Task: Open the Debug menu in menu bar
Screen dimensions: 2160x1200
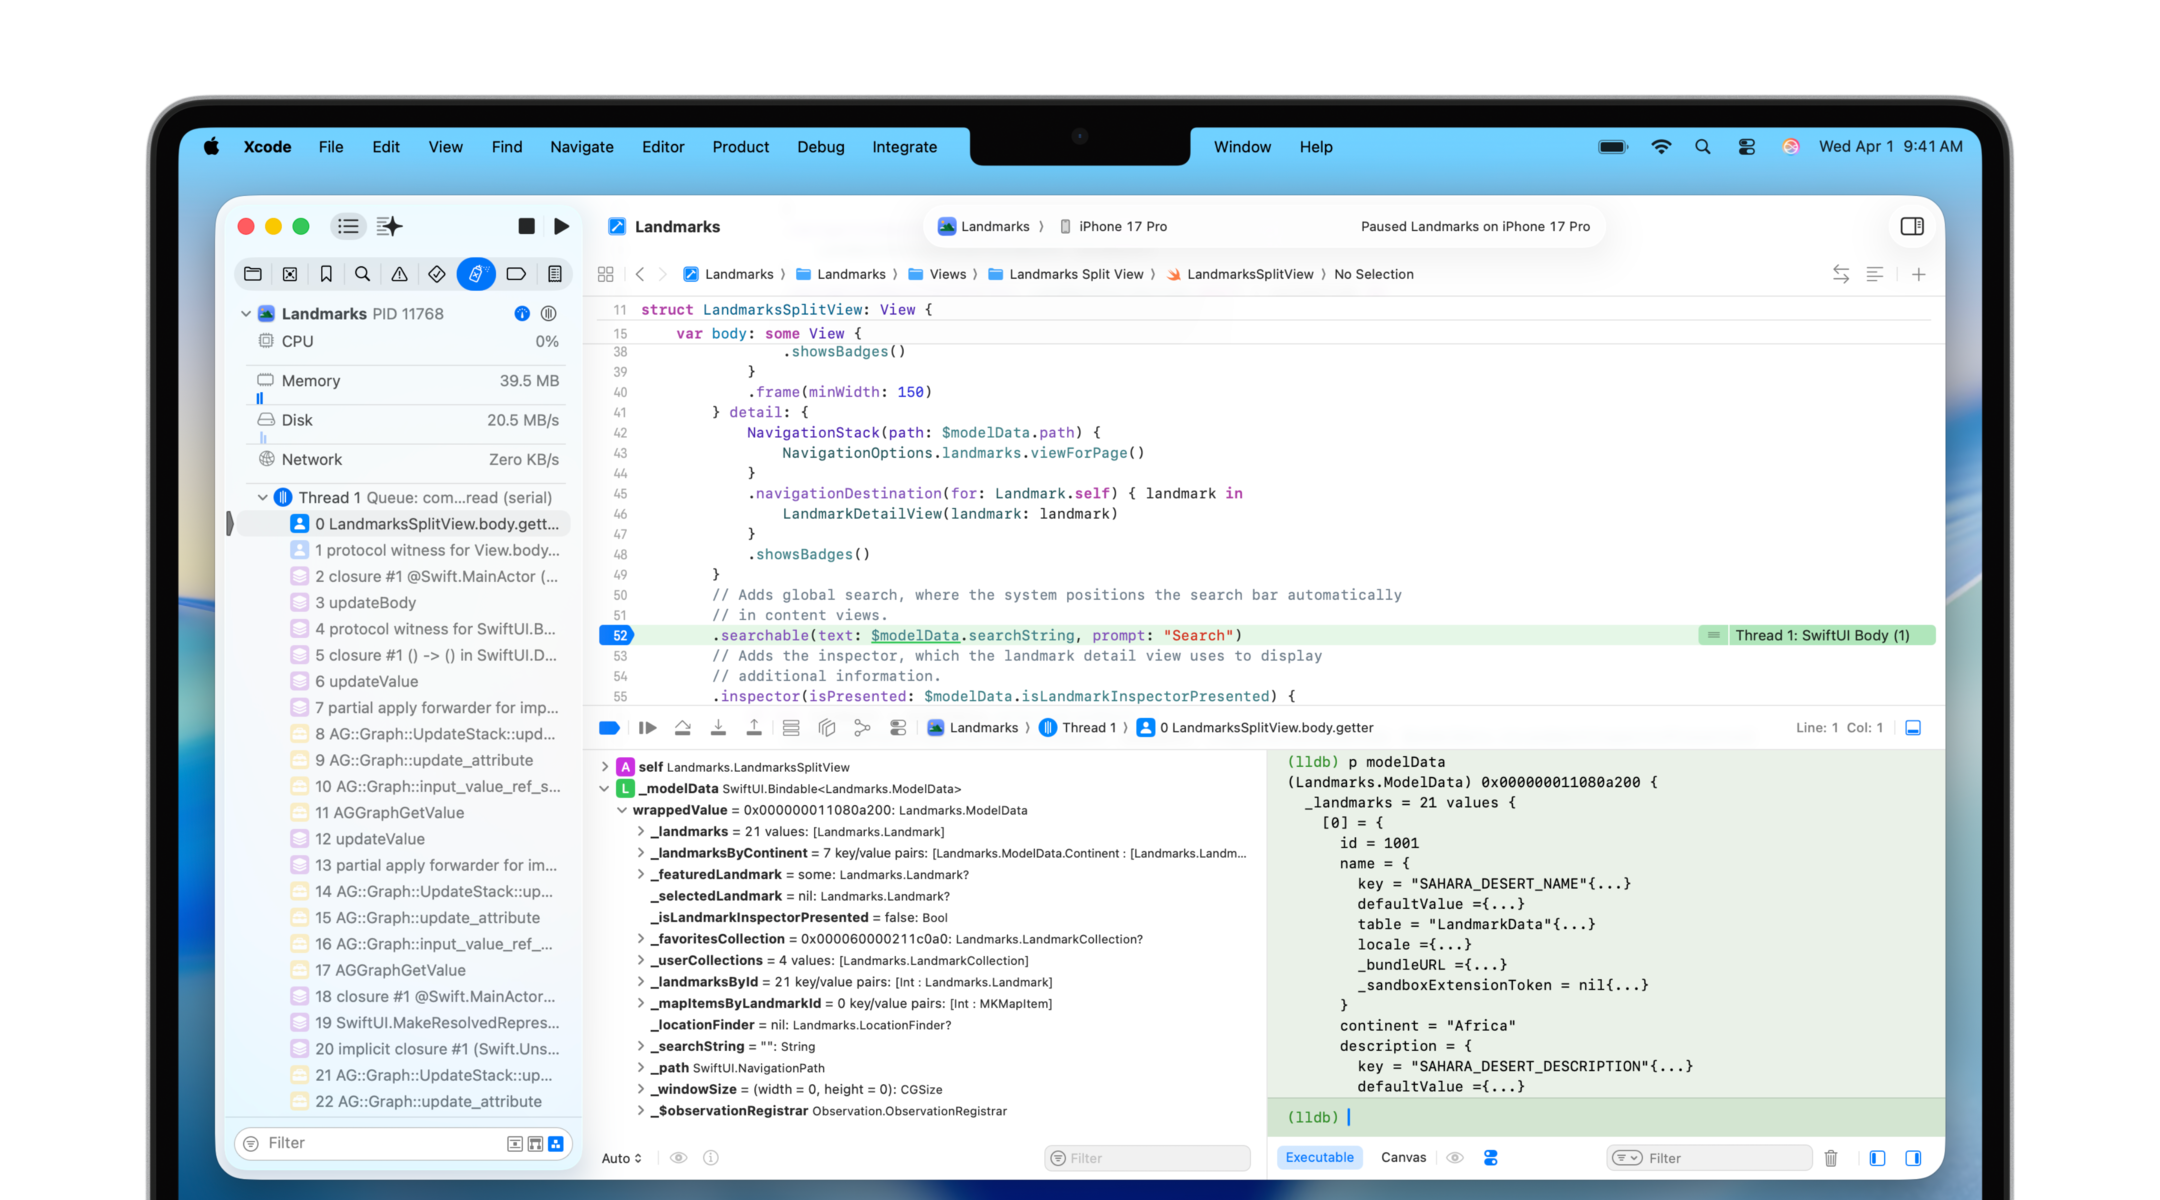Action: click(x=820, y=147)
